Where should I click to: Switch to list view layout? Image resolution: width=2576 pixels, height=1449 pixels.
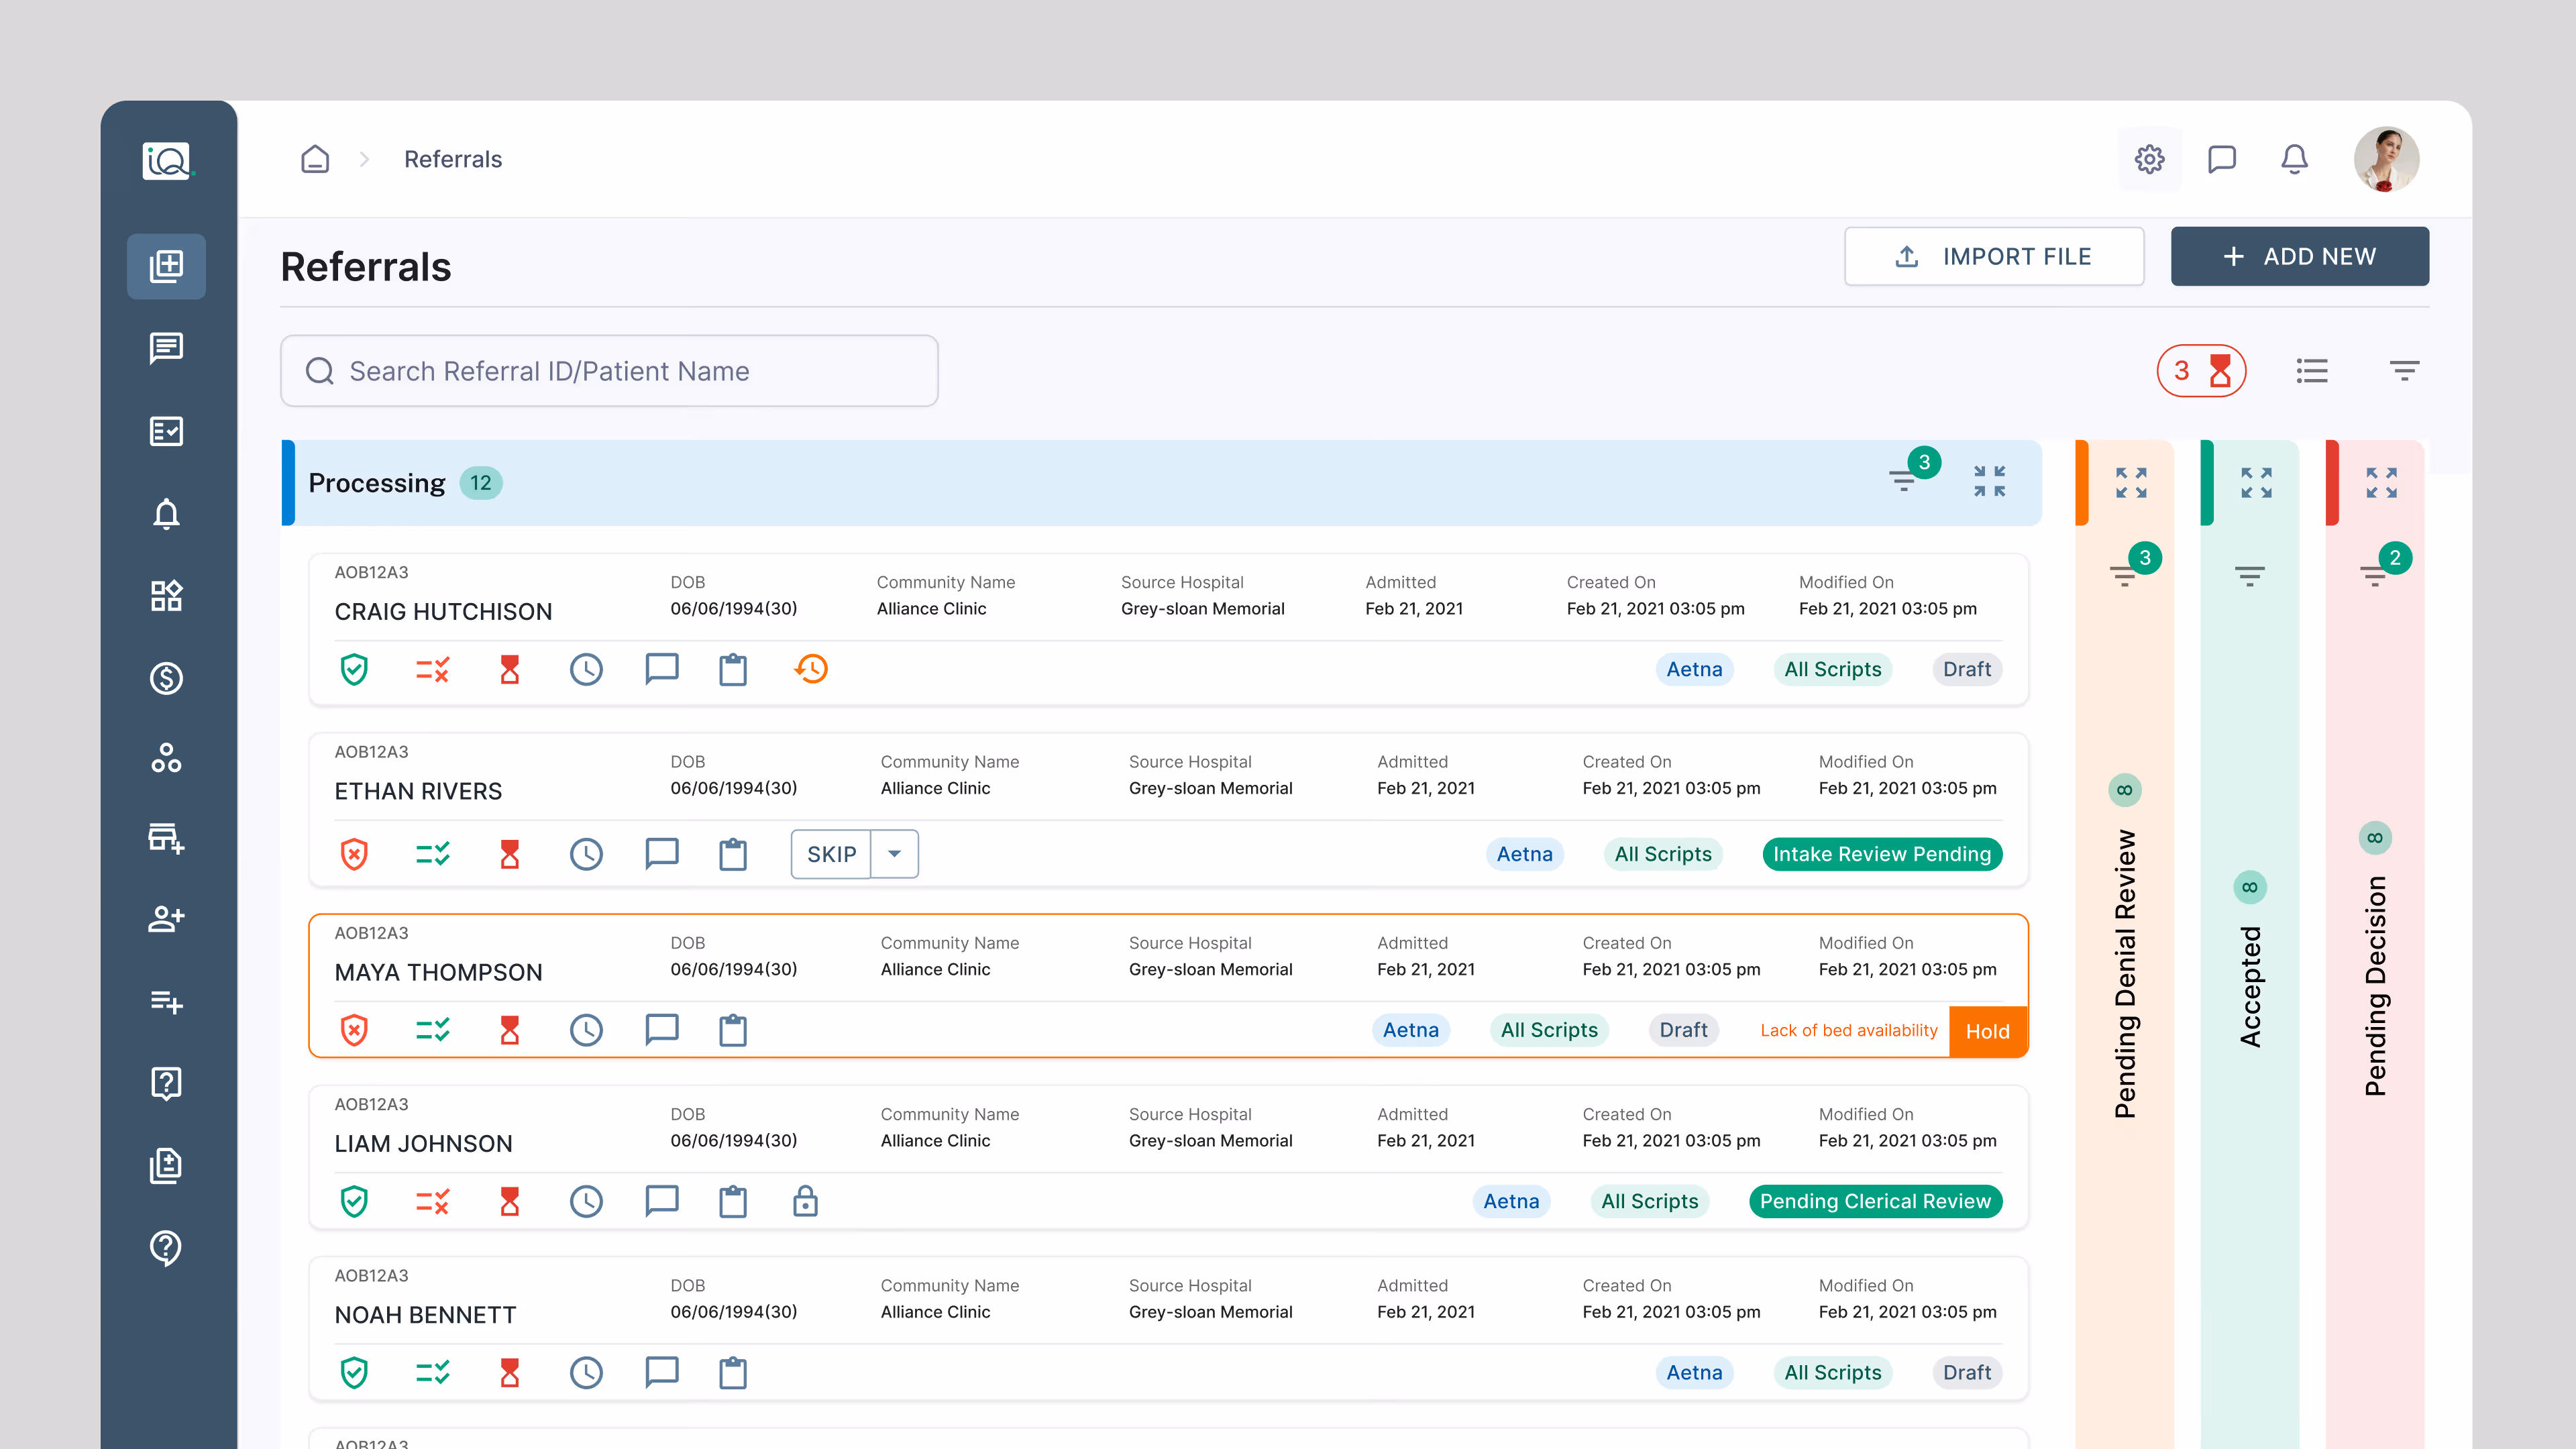2312,371
